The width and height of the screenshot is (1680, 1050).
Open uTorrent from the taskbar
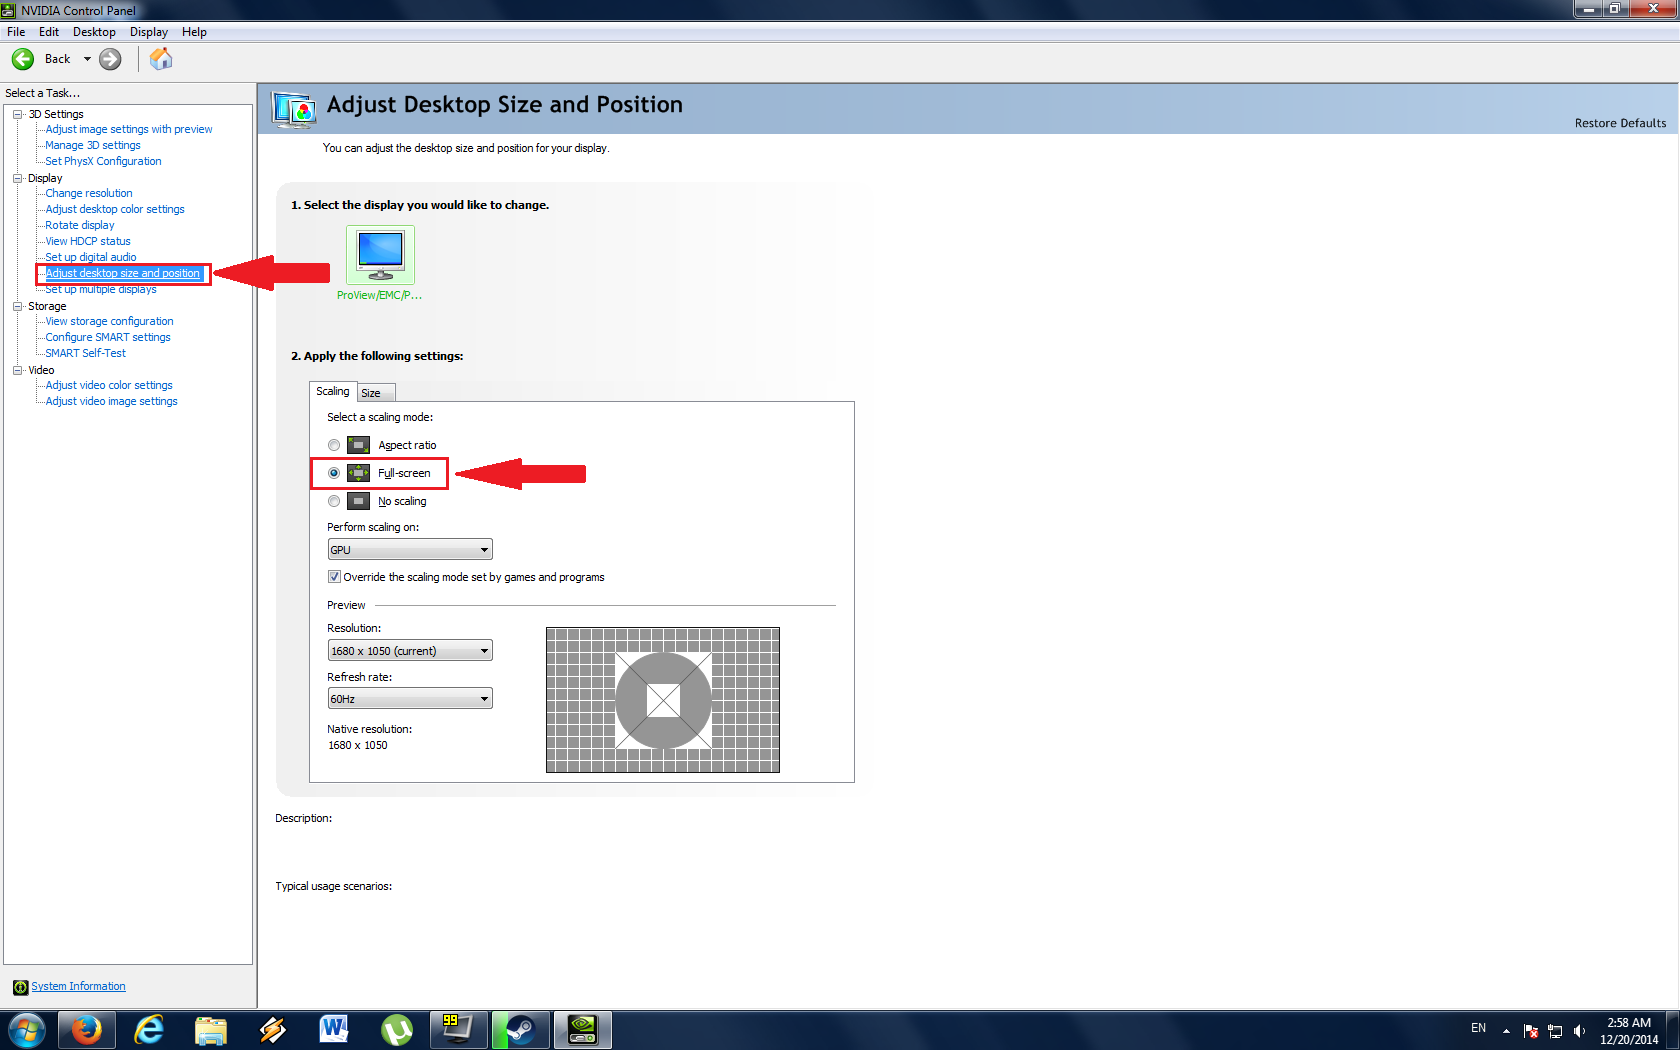tap(396, 1030)
